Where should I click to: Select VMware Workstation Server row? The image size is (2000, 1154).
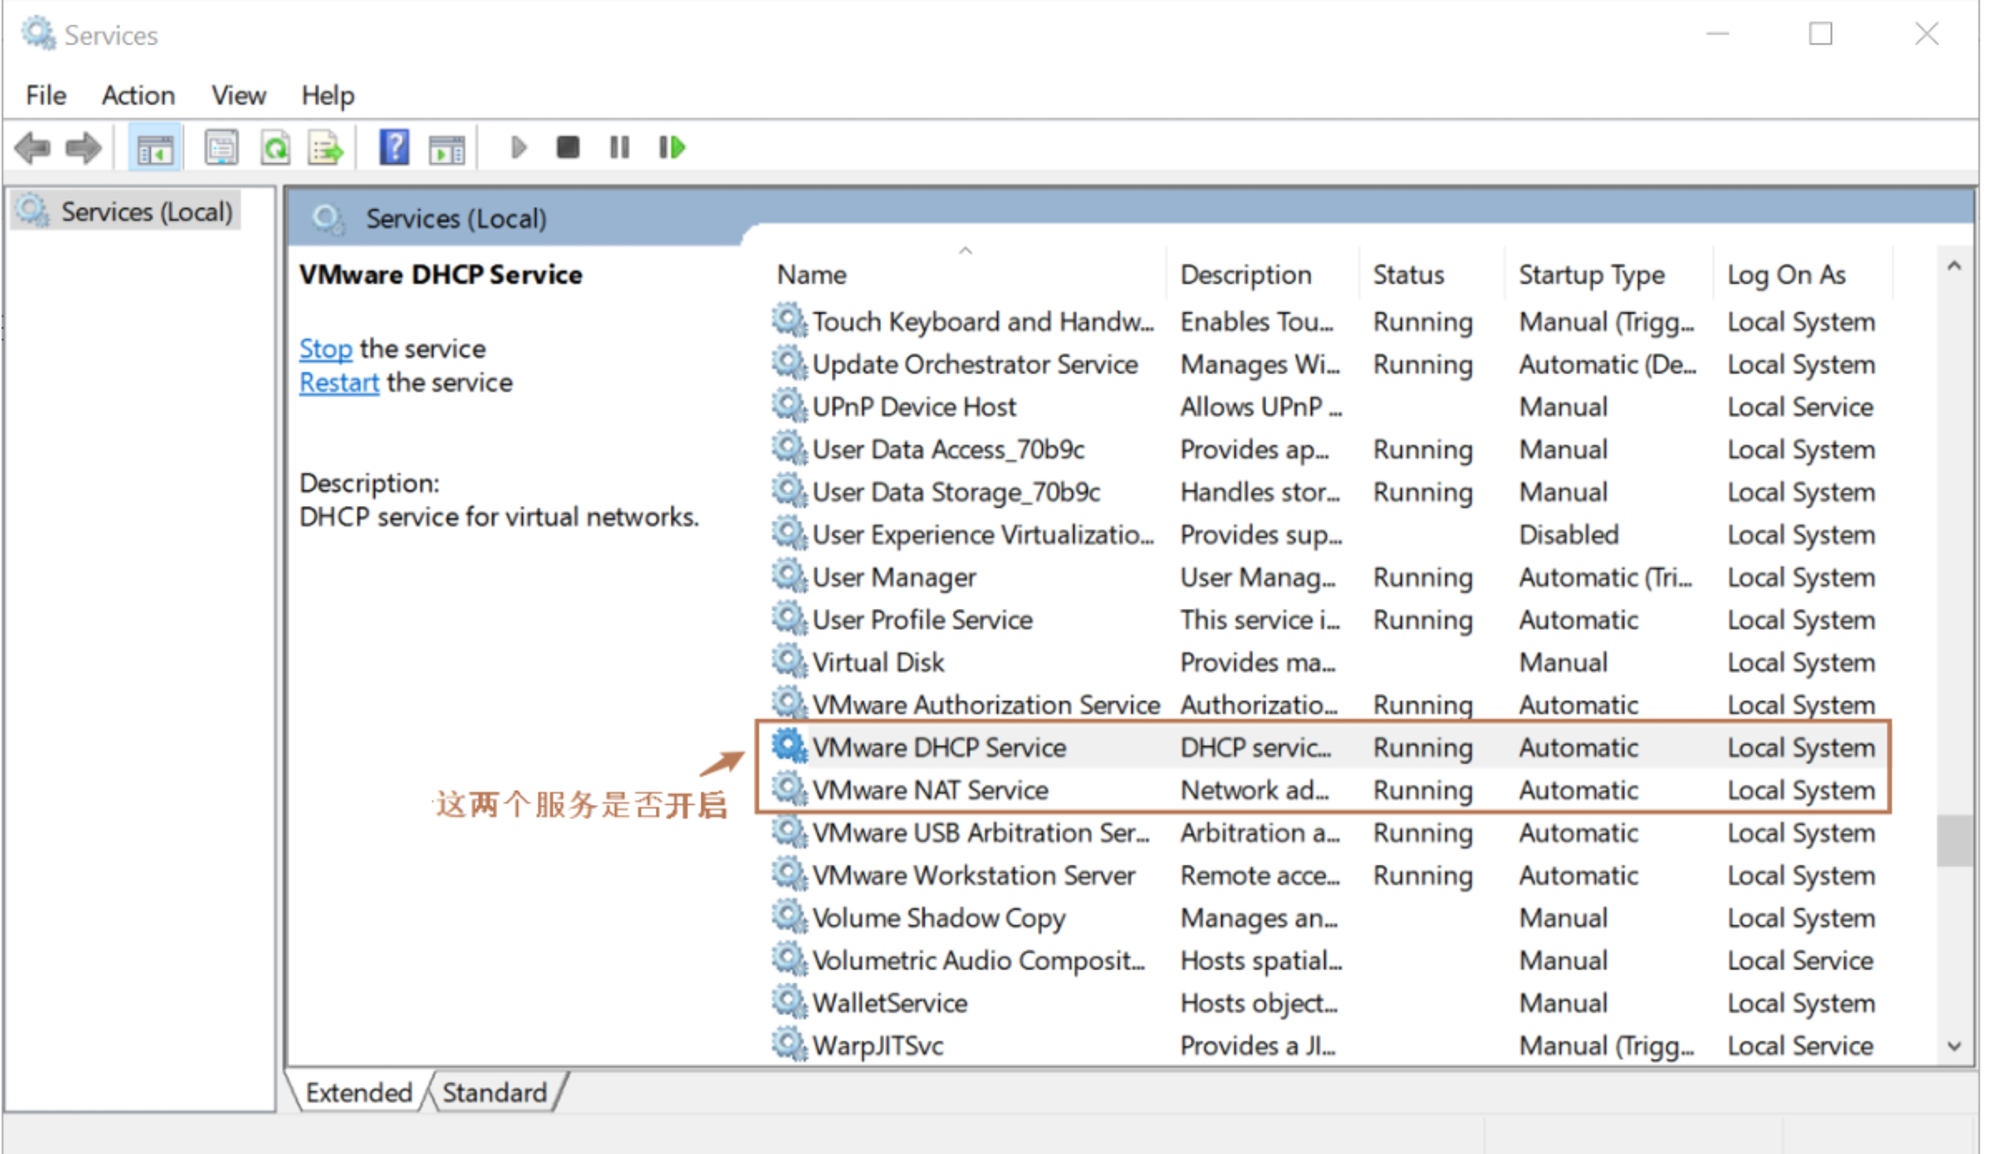1325,875
